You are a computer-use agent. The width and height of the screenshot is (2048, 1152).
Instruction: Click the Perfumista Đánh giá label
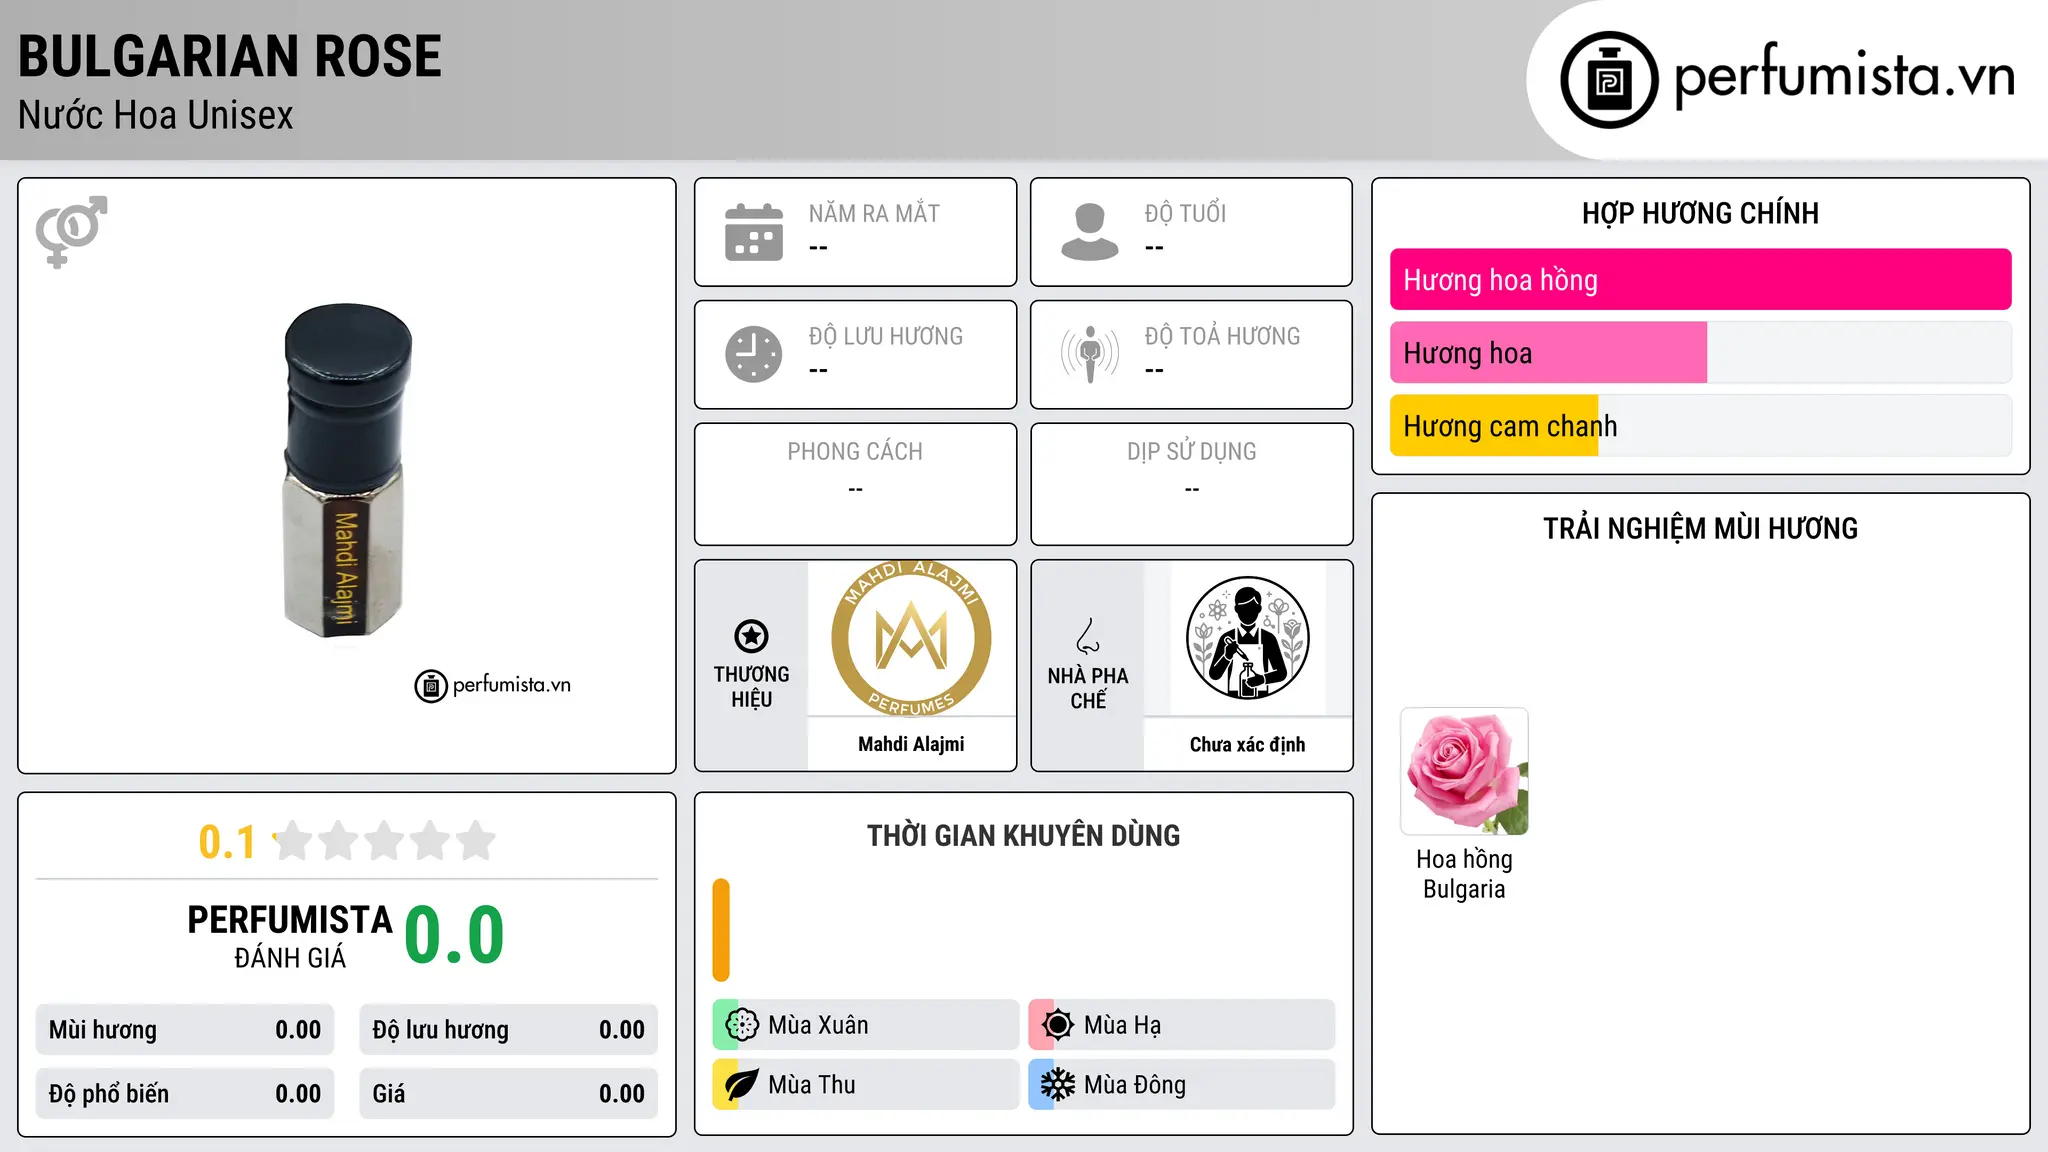click(x=290, y=936)
